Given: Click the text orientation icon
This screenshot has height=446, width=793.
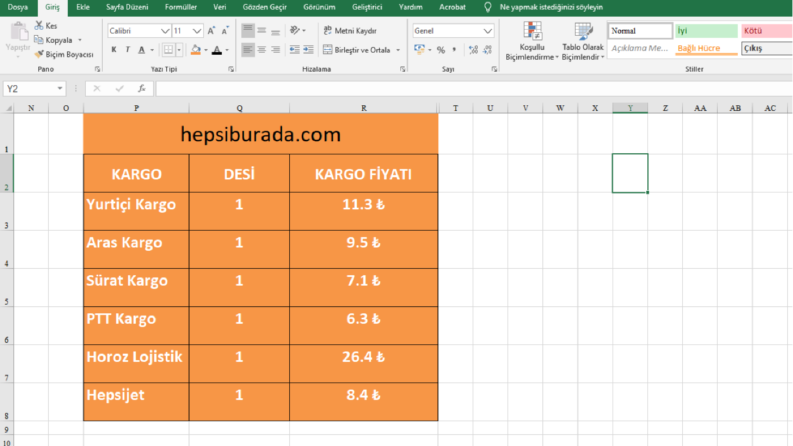Looking at the screenshot, I should click(x=295, y=30).
